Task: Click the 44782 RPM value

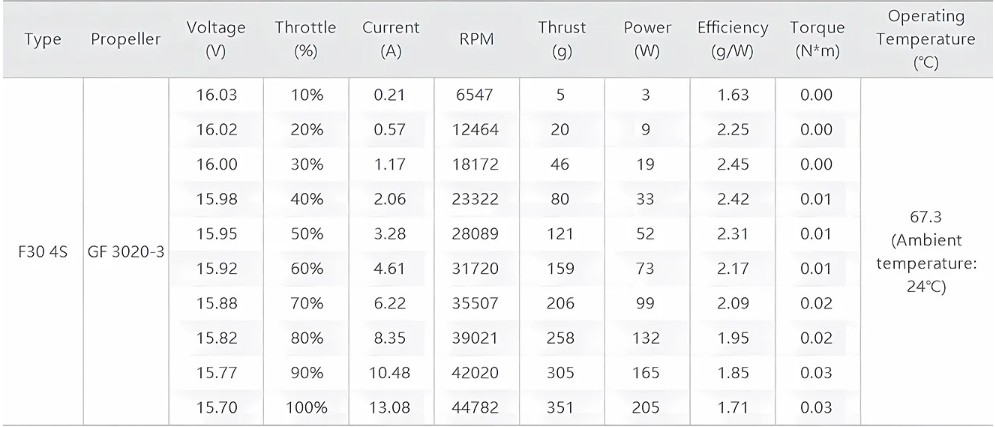Action: point(476,407)
